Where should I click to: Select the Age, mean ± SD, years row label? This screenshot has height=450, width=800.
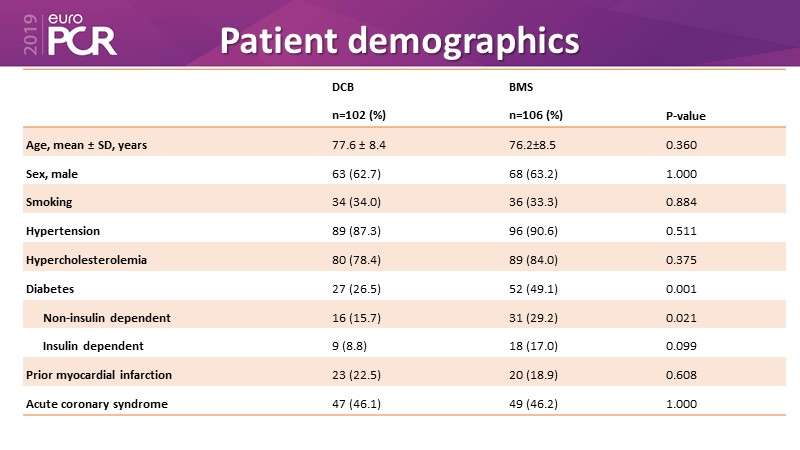[87, 145]
